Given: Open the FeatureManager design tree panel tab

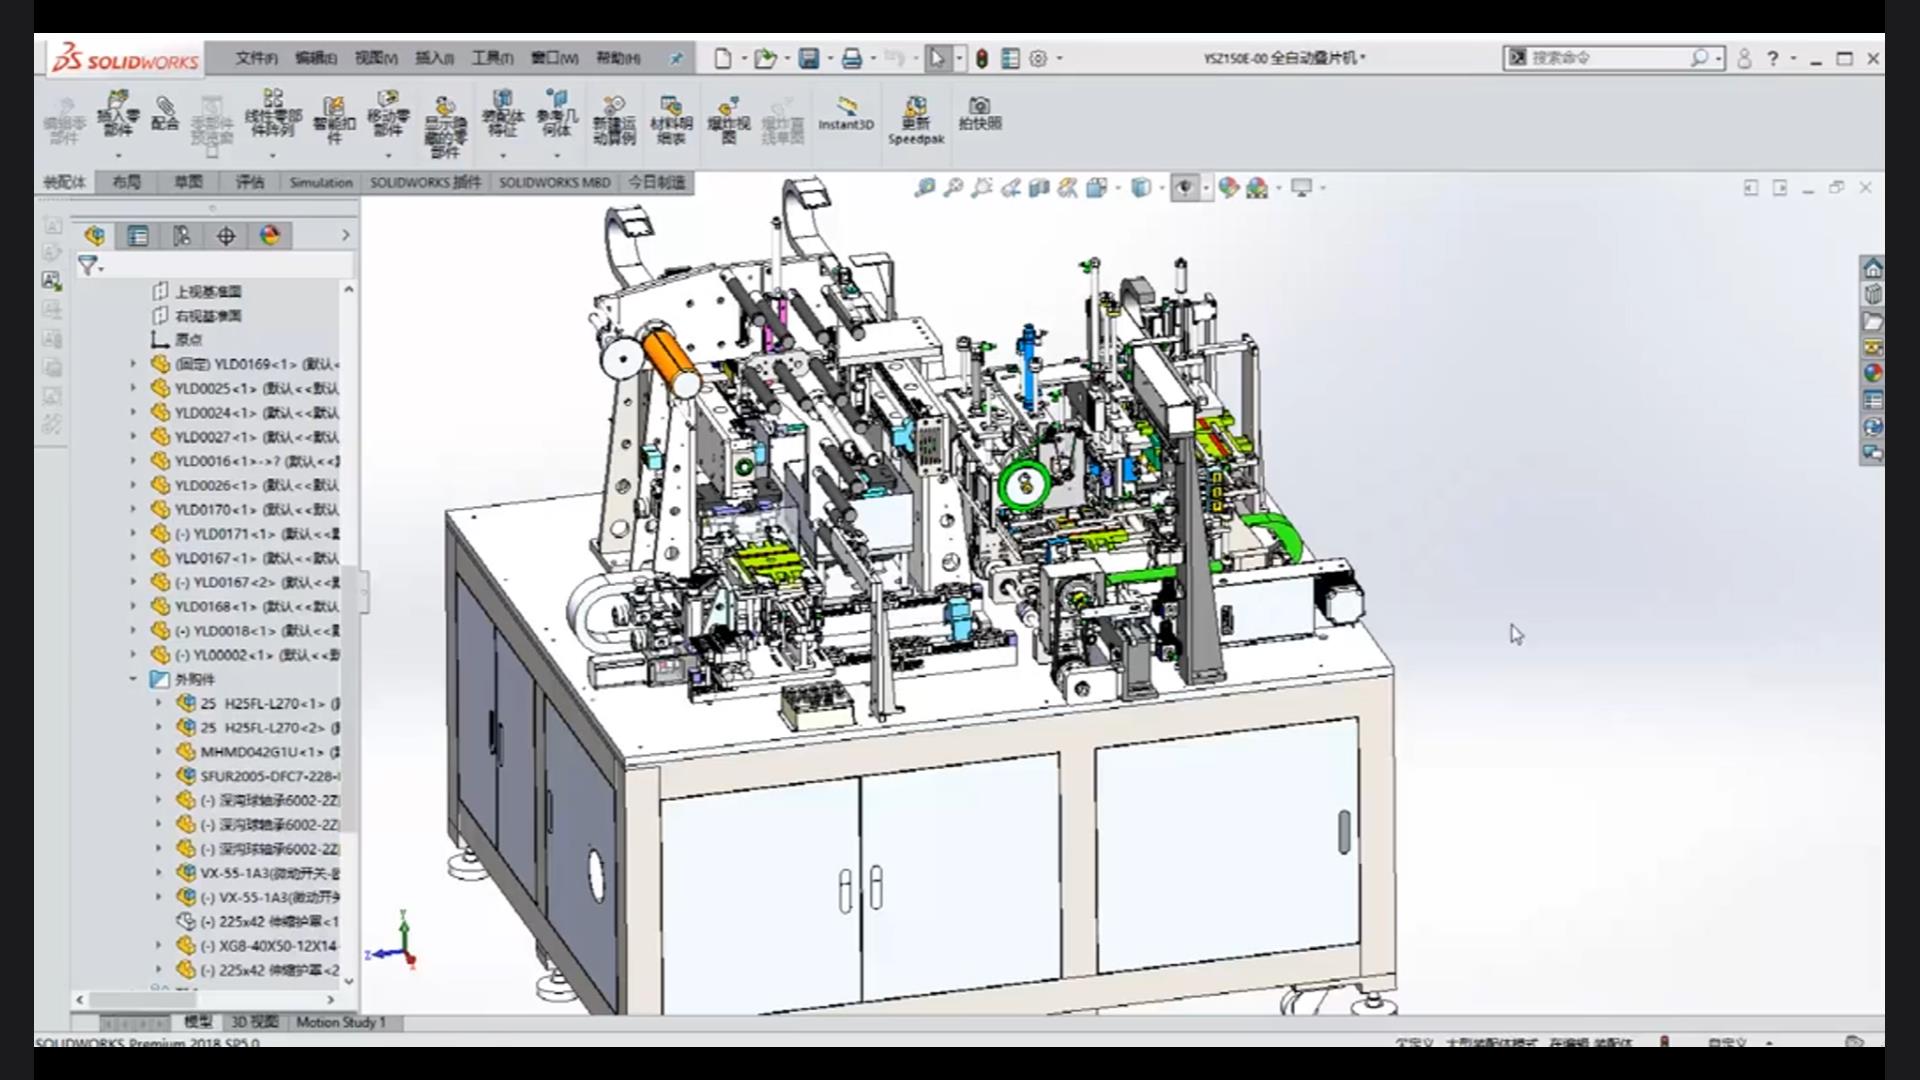Looking at the screenshot, I should (95, 235).
